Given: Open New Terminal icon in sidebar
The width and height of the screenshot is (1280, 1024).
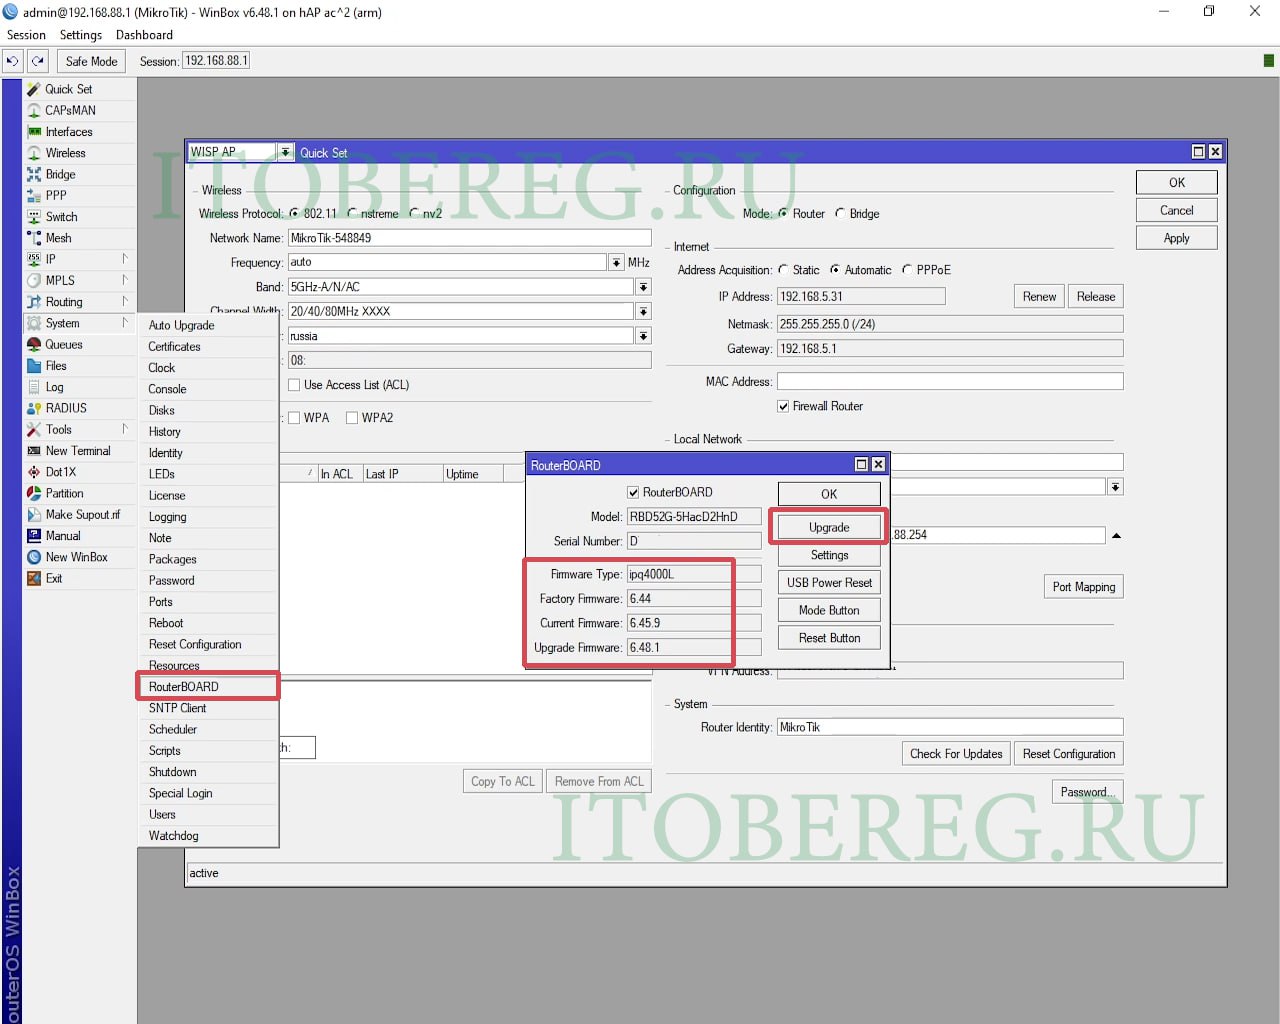Looking at the screenshot, I should [34, 451].
